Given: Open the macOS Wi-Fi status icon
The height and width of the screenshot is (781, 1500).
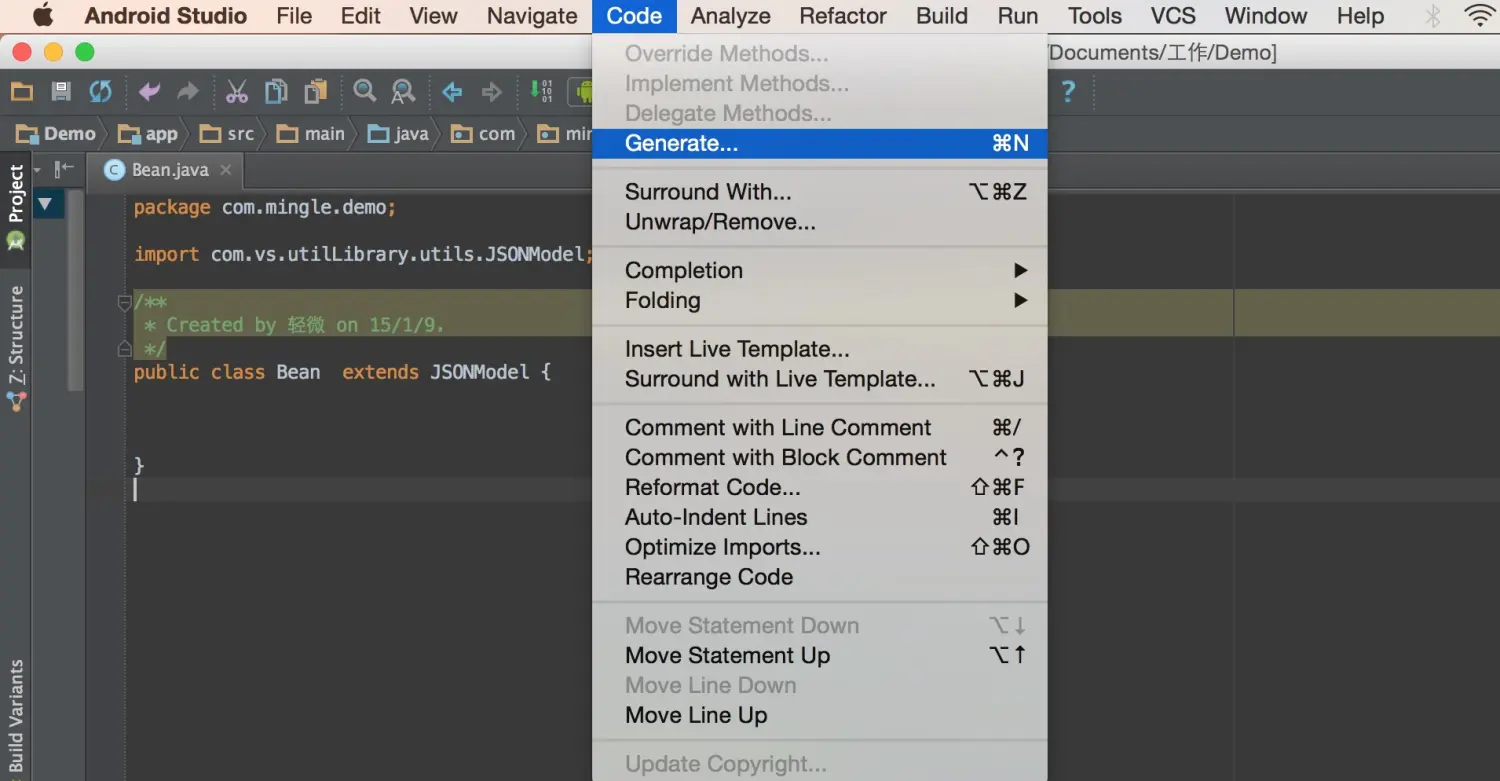Looking at the screenshot, I should tap(1478, 16).
